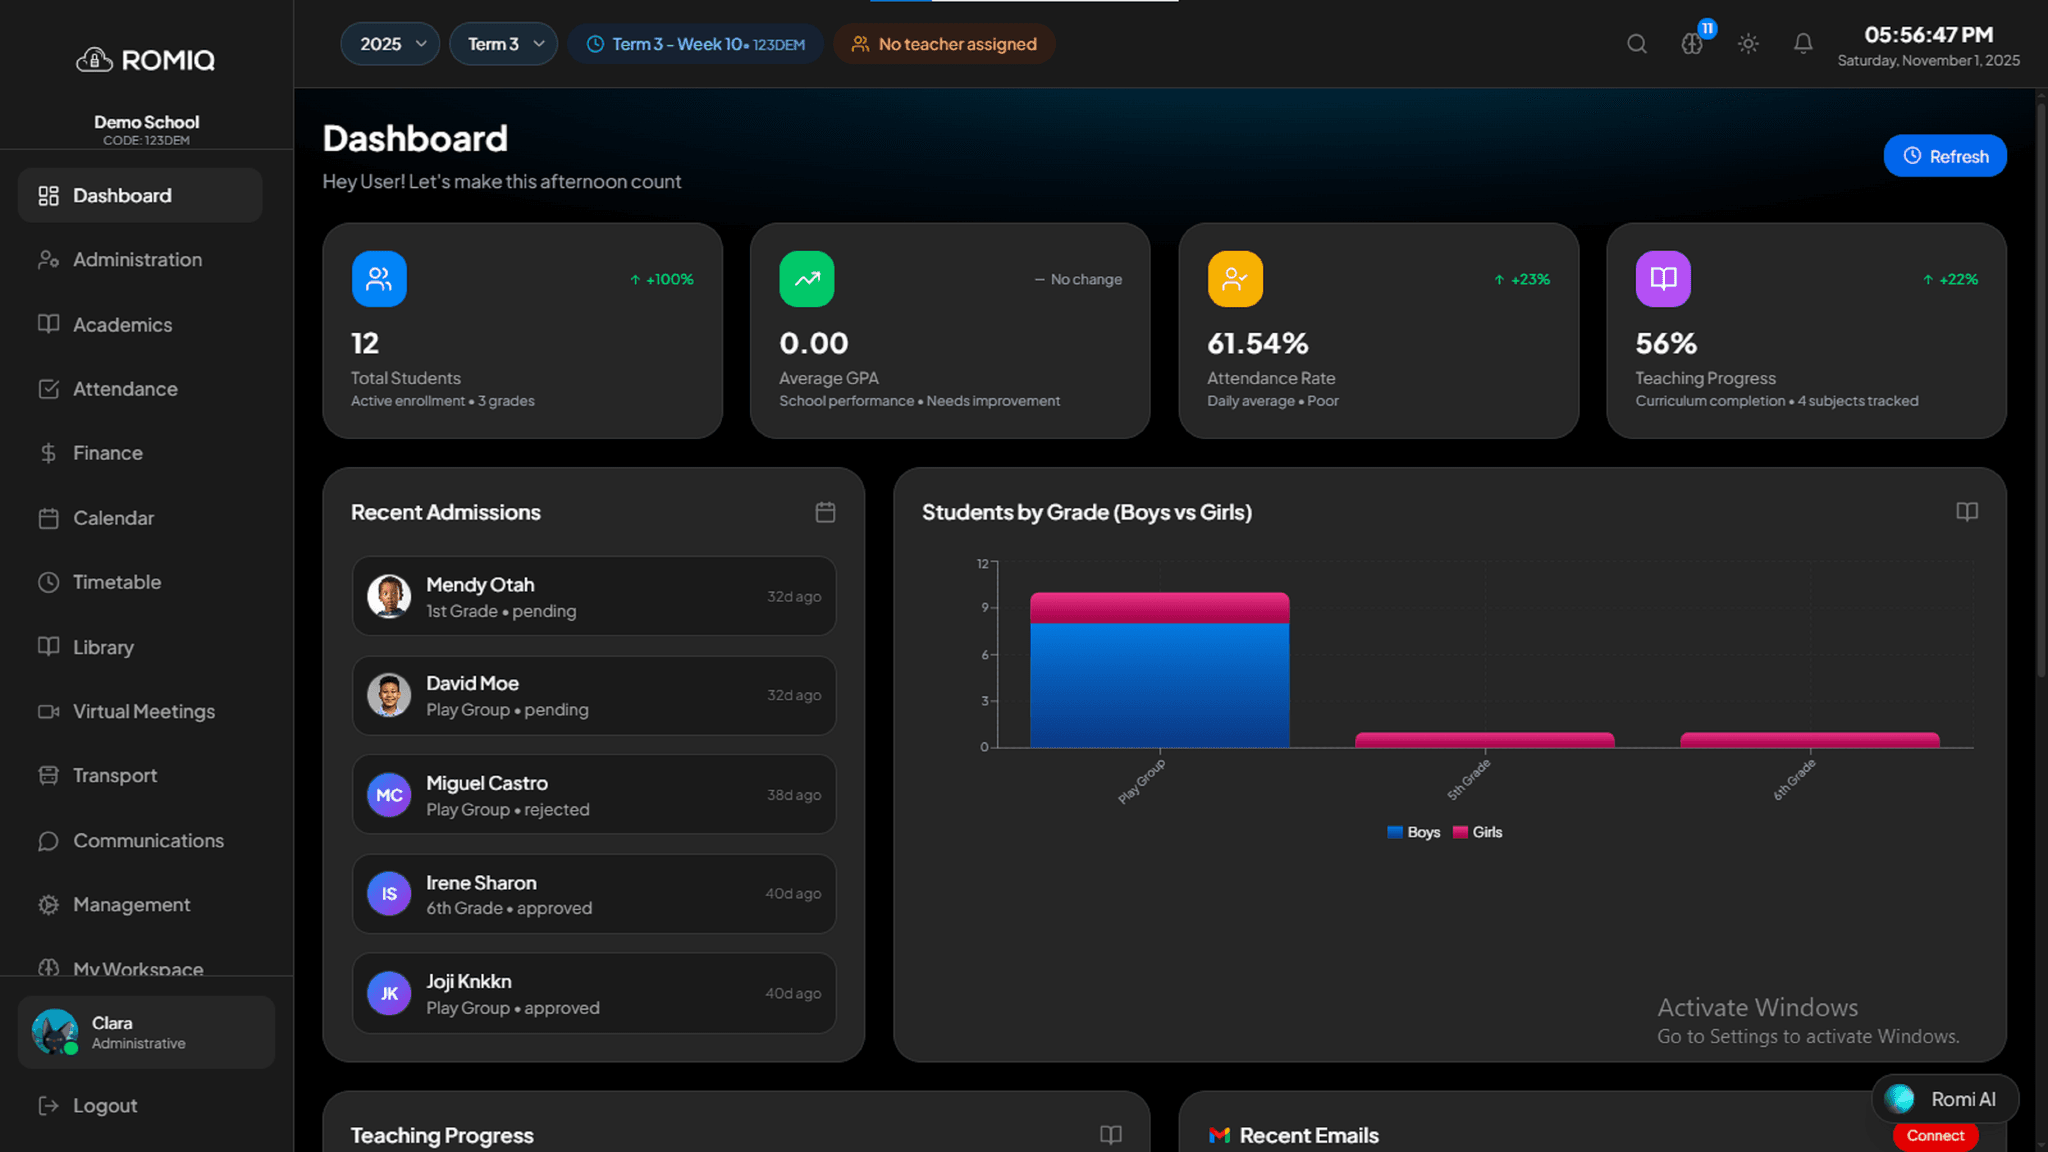The width and height of the screenshot is (2048, 1152).
Task: Expand the Term 3 dropdown
Action: 503,44
